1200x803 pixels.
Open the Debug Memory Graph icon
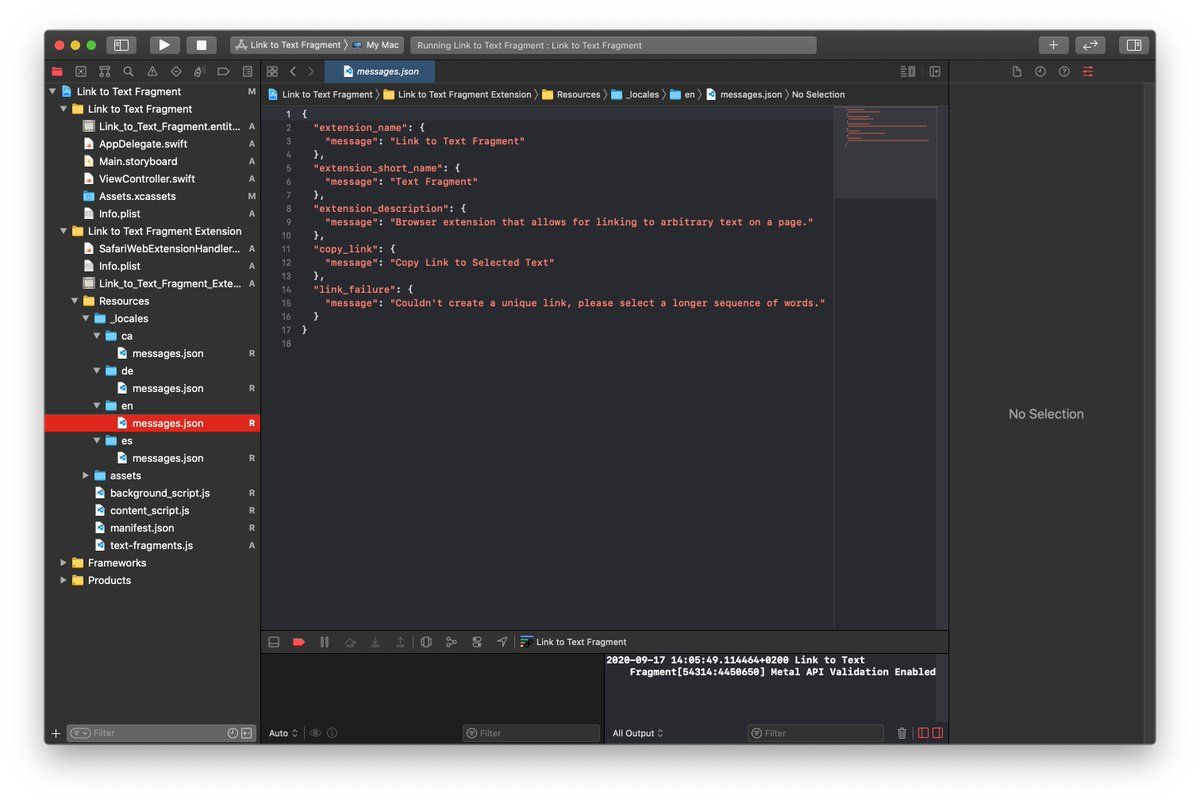tap(451, 642)
